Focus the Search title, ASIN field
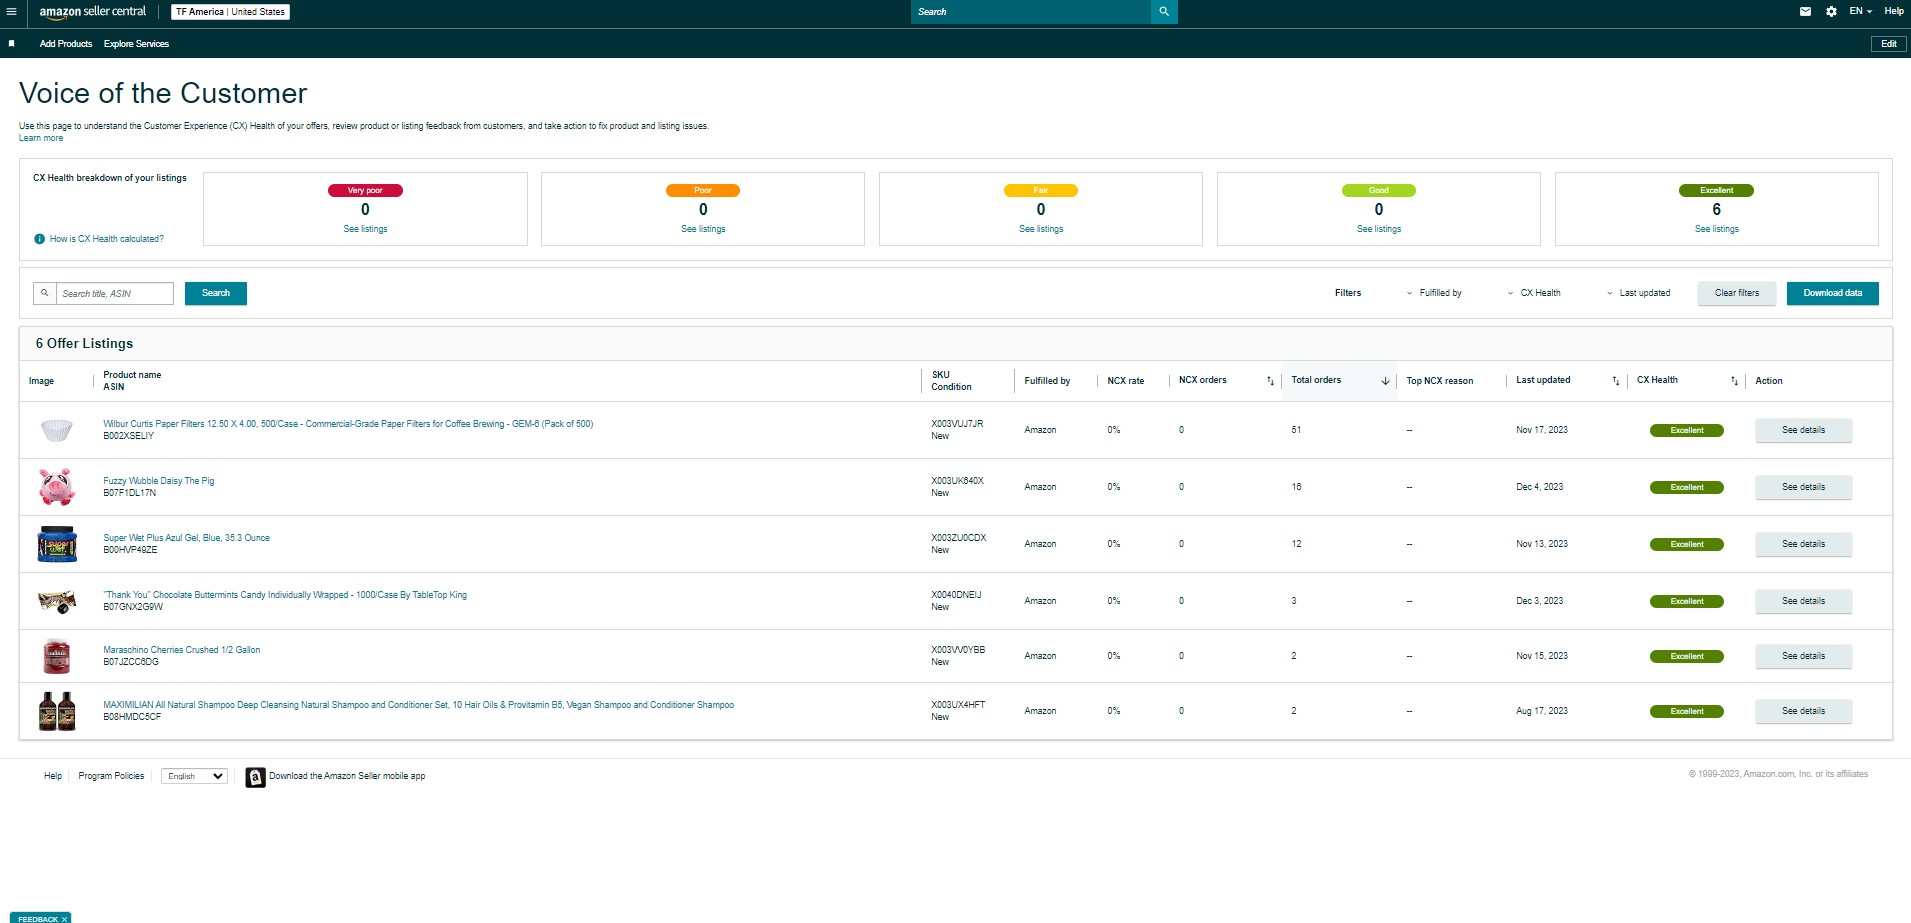The image size is (1911, 923). point(114,293)
